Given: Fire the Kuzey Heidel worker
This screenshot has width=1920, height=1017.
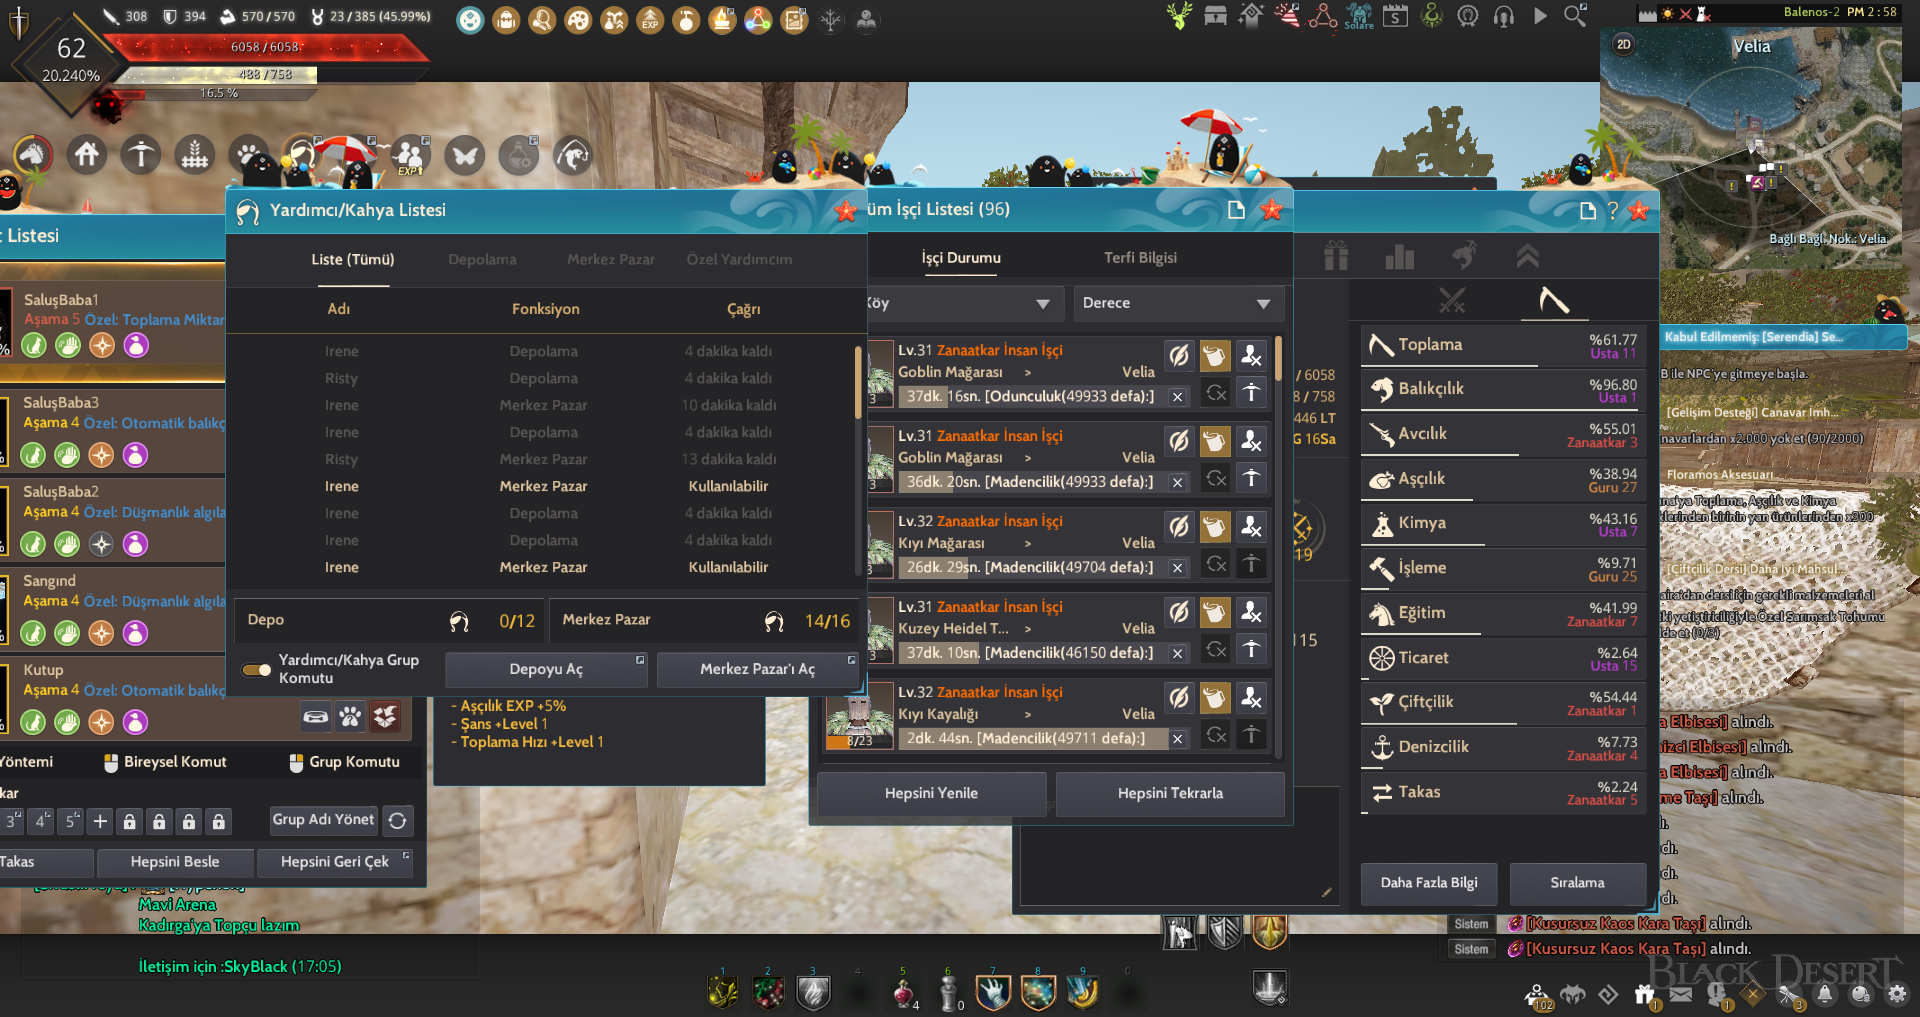Looking at the screenshot, I should 1251,613.
